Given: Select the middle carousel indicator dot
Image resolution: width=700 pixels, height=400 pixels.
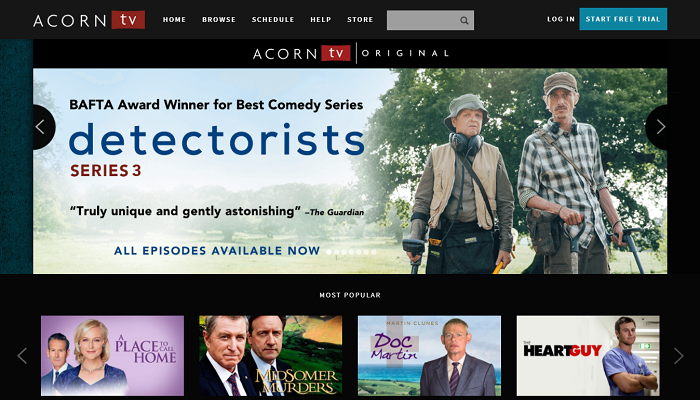Looking at the screenshot, I should (x=351, y=252).
